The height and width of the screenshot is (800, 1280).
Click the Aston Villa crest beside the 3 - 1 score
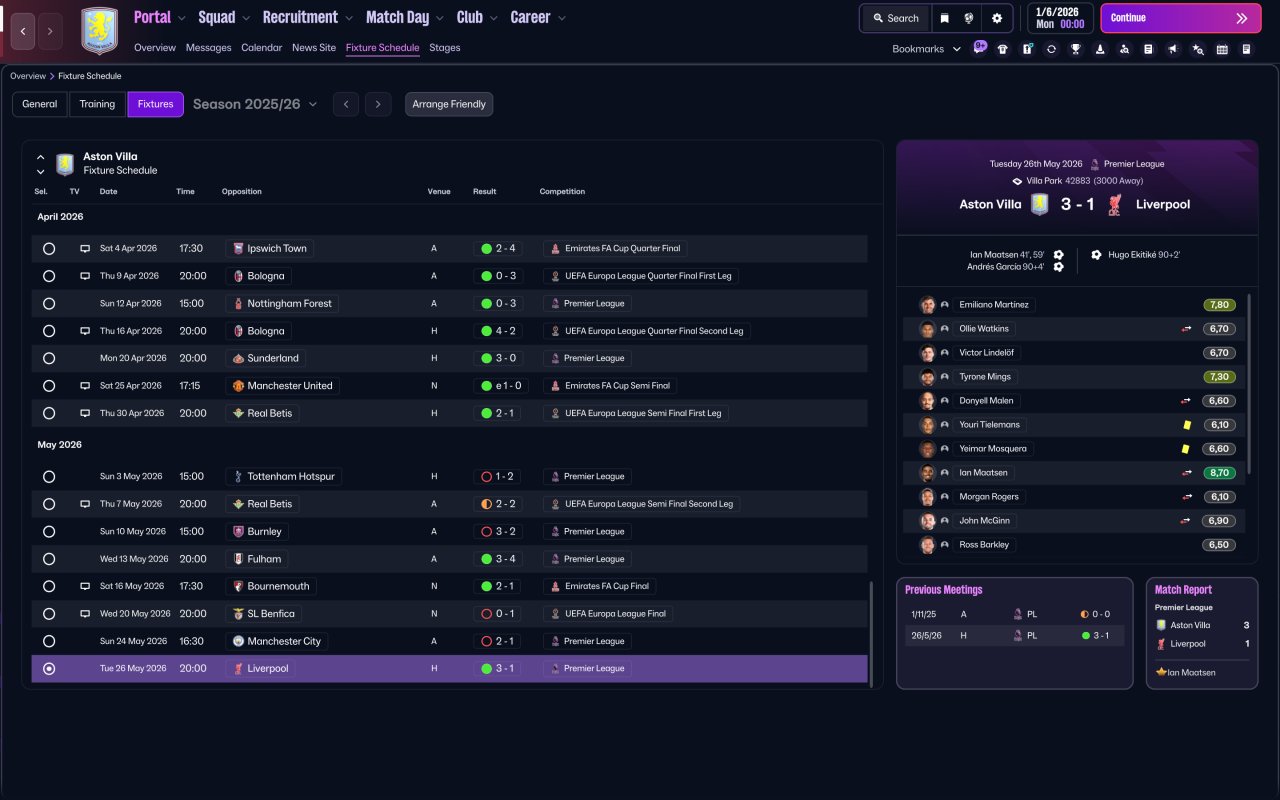tap(1040, 204)
